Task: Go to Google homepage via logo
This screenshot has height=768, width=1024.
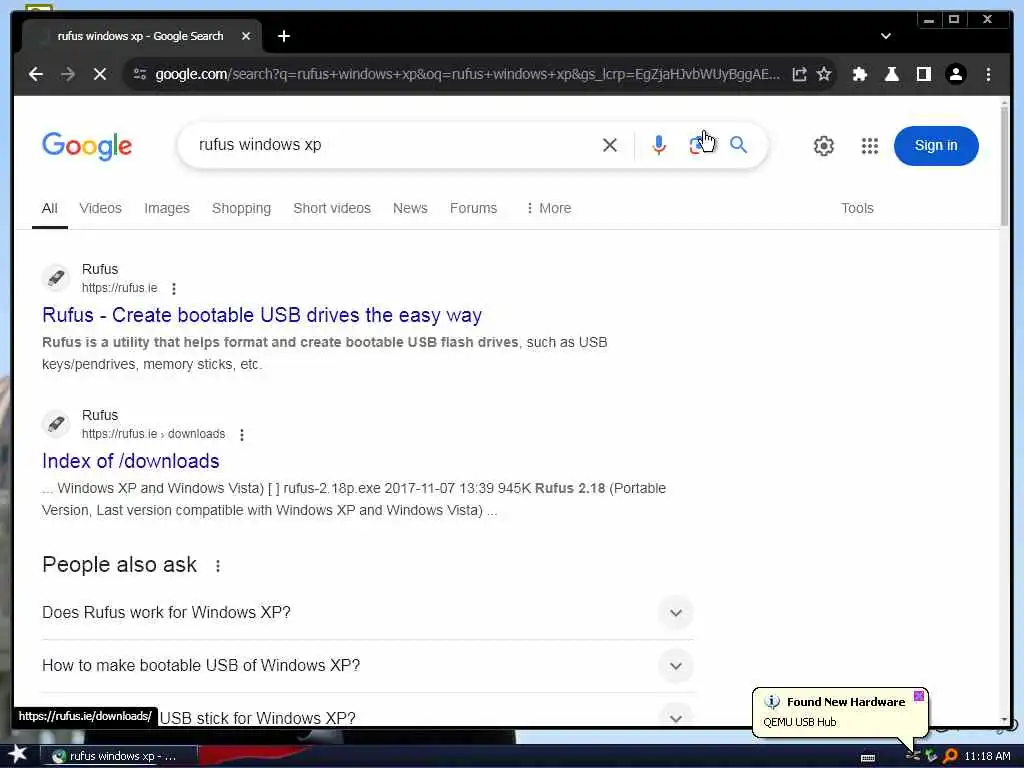Action: pos(87,146)
